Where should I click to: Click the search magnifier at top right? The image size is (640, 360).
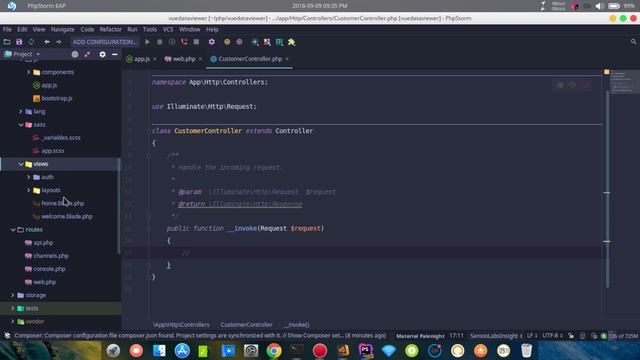(633, 42)
